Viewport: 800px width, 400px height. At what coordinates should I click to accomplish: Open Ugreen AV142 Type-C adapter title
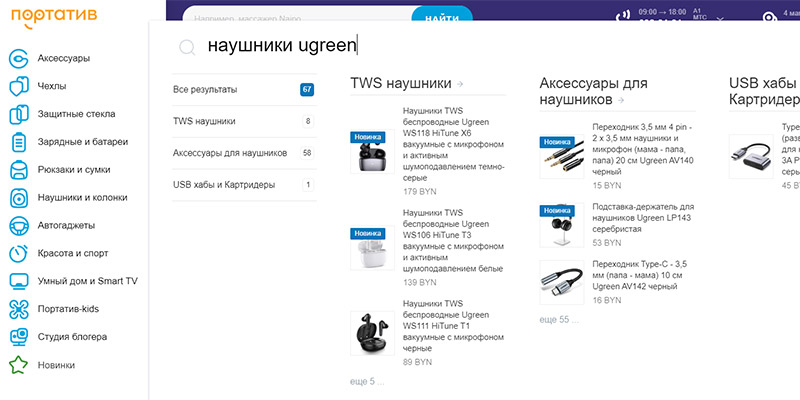(640, 276)
